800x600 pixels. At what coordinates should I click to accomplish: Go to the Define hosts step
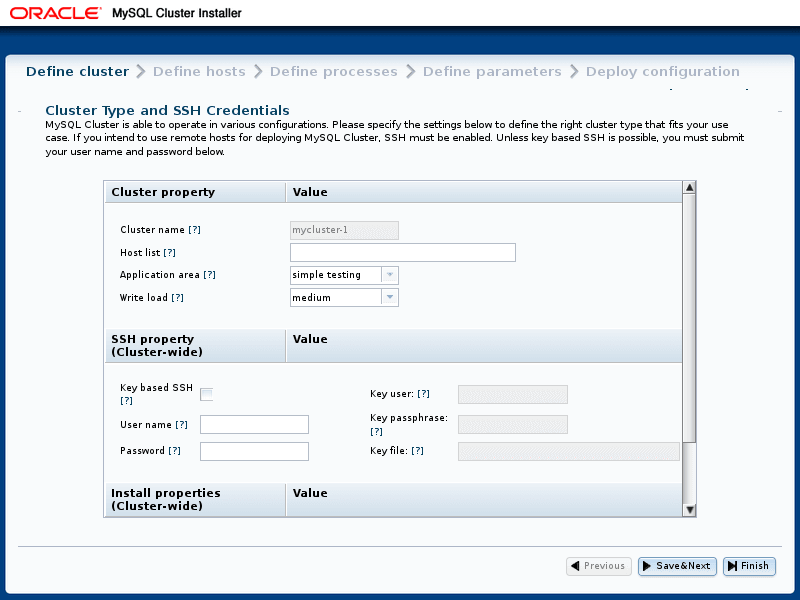(x=199, y=71)
